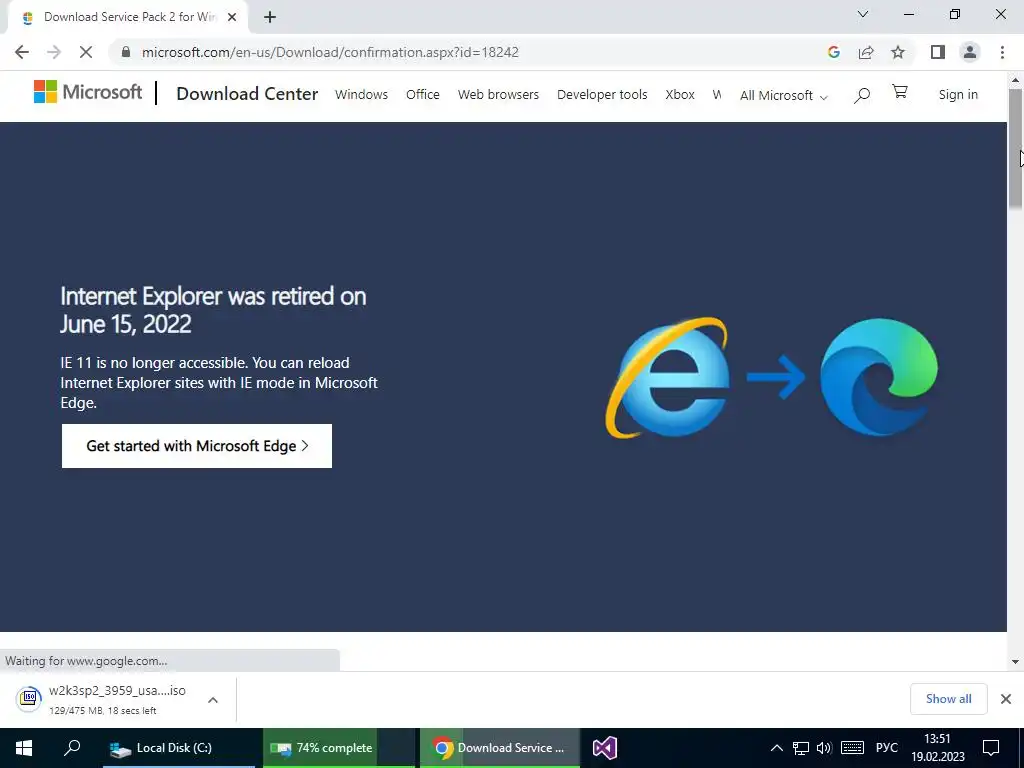Open Visual Studio from taskbar
Screen dimensions: 1024x768
[605, 748]
